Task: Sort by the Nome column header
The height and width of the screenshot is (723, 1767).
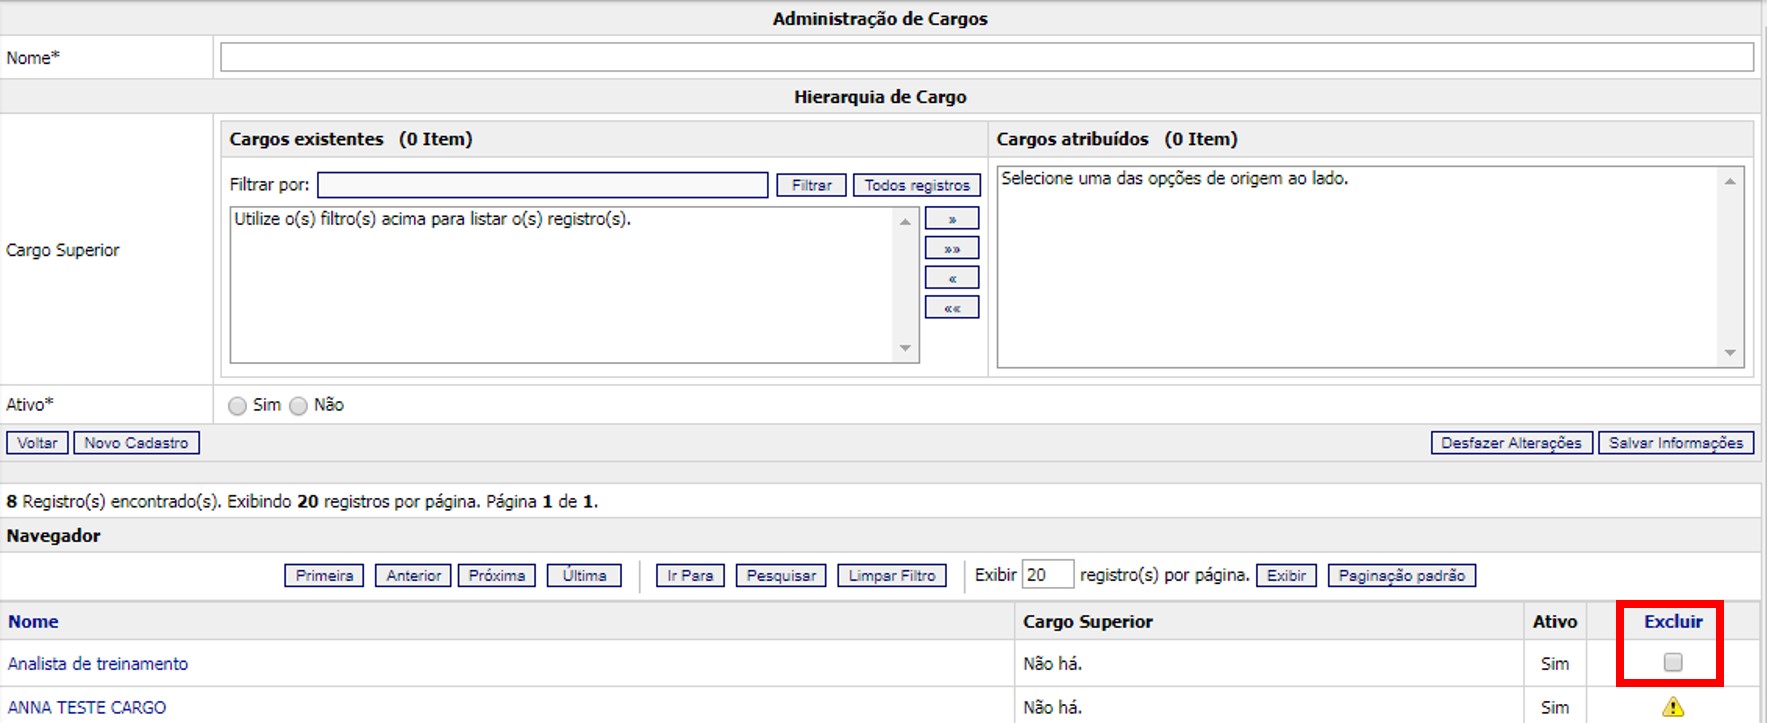Action: coord(33,622)
